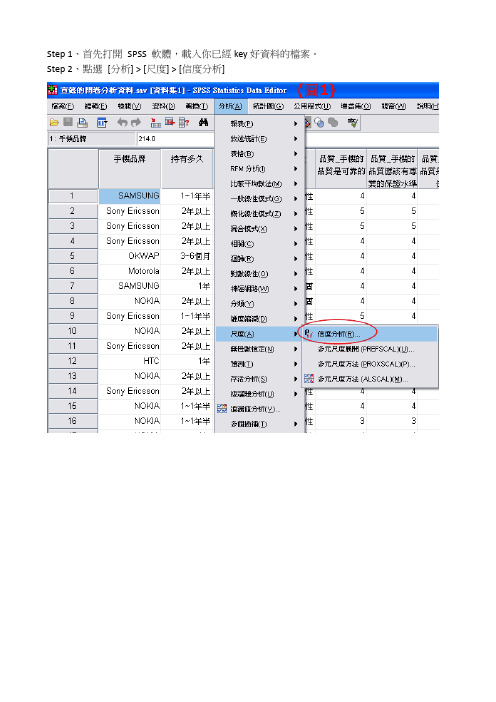The height and width of the screenshot is (702, 496).
Task: Select 多個插補(T) in the Analyze menu
Action: [x=260, y=424]
